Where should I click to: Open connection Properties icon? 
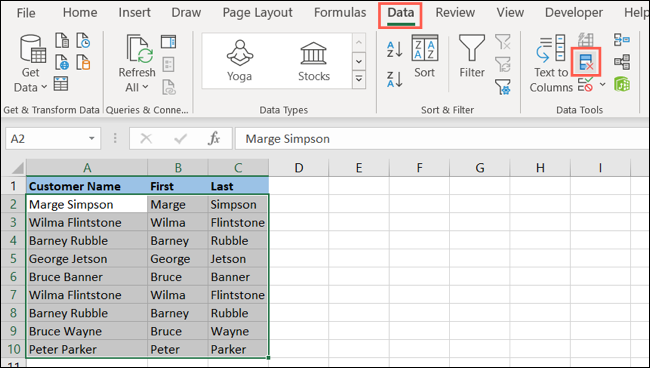click(168, 64)
